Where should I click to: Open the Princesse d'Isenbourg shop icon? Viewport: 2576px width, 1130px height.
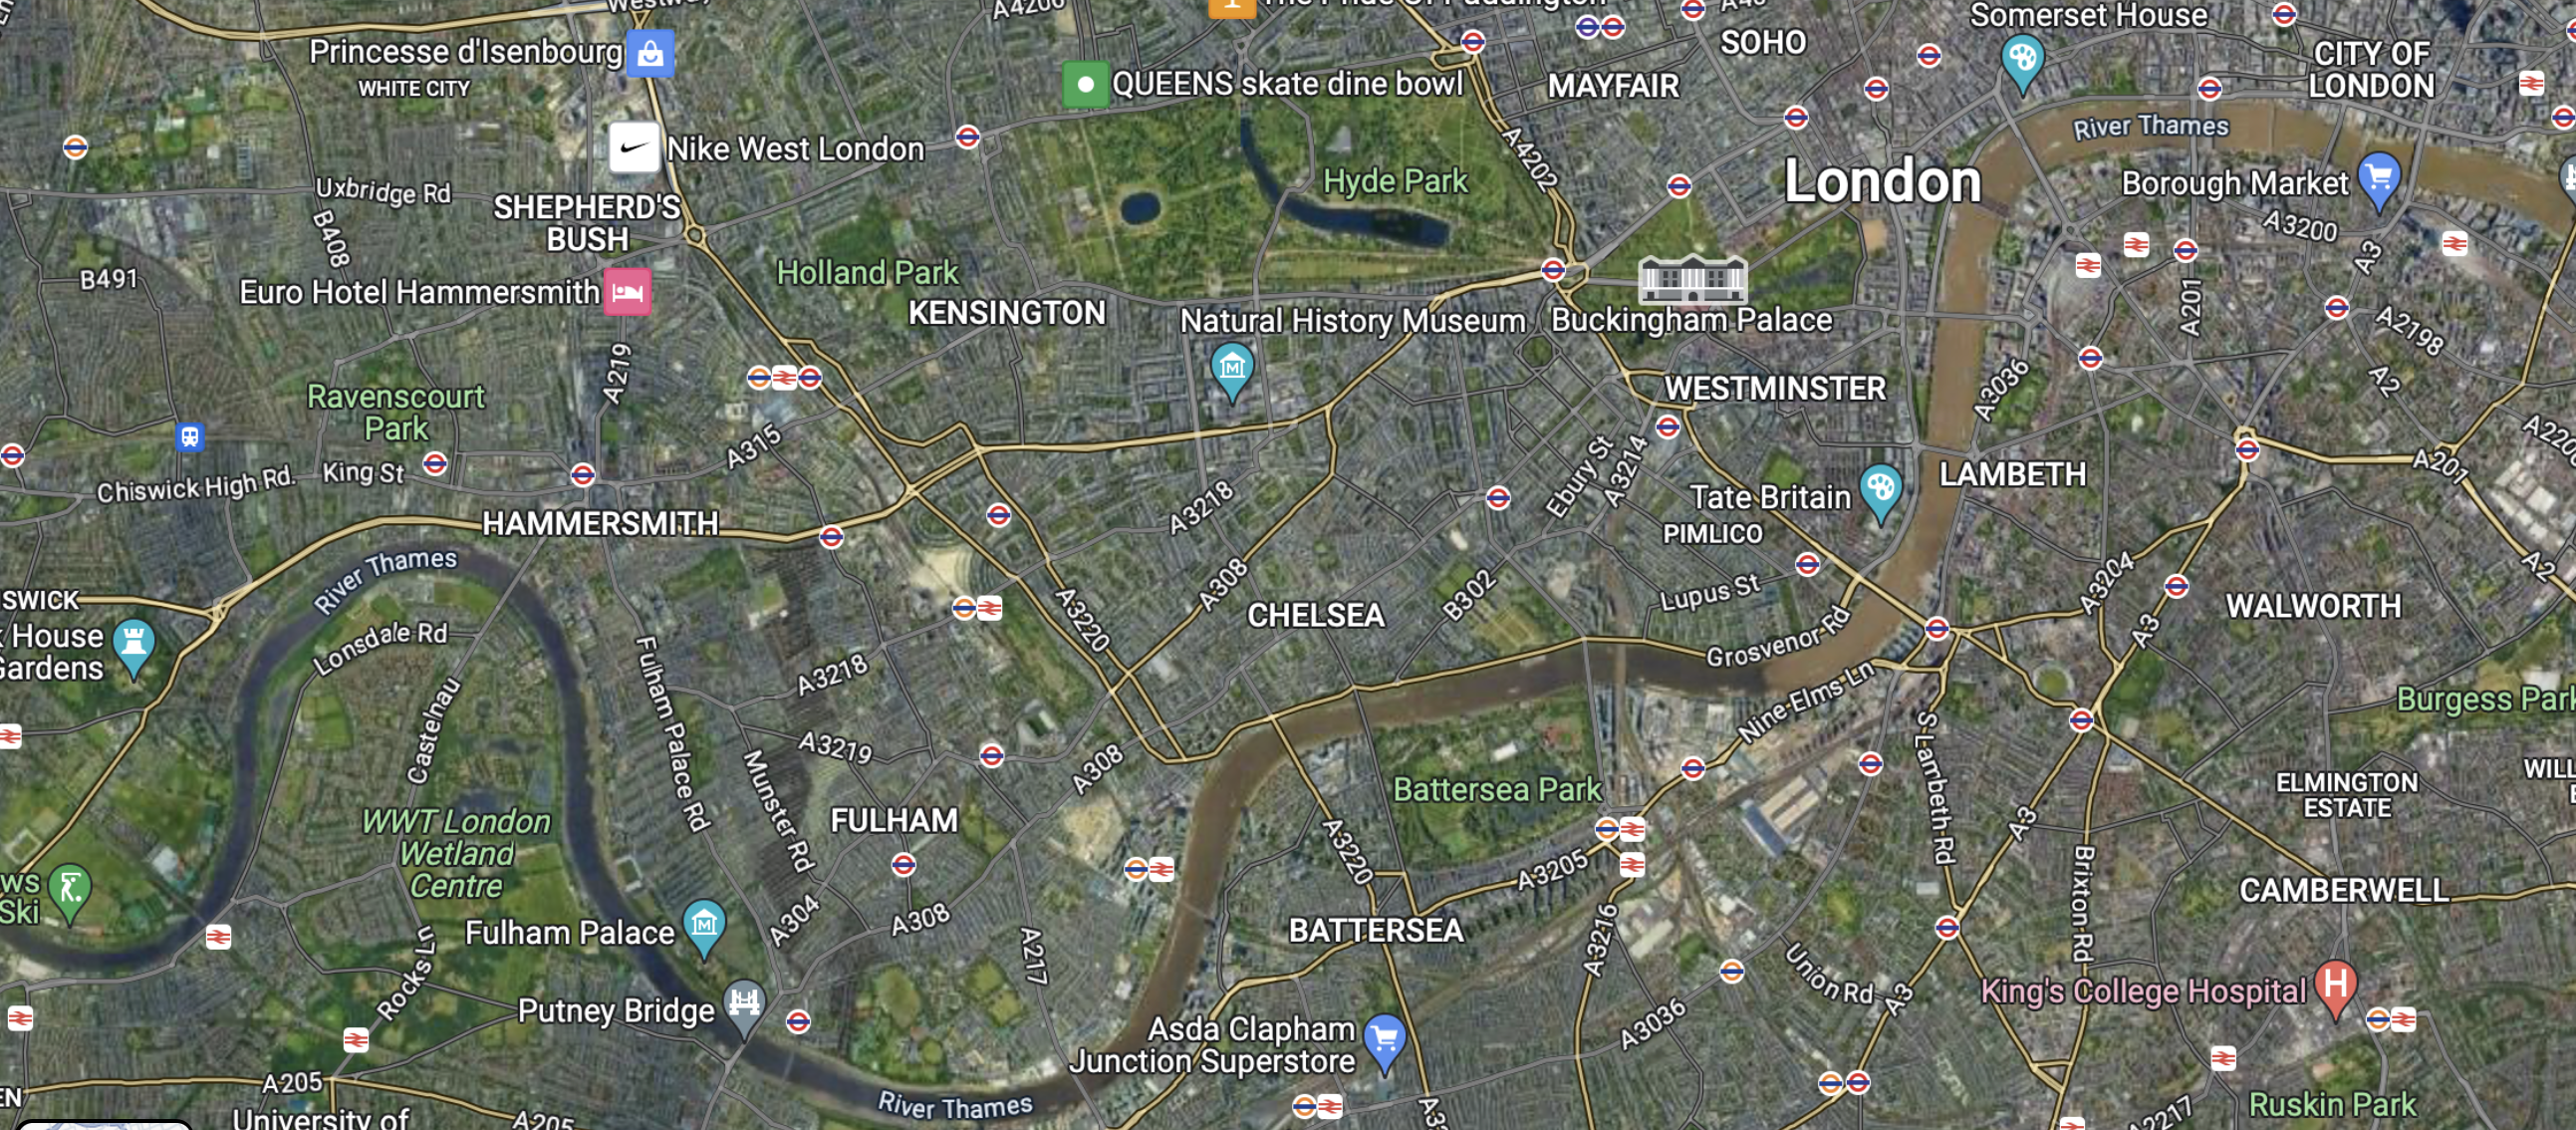point(650,52)
